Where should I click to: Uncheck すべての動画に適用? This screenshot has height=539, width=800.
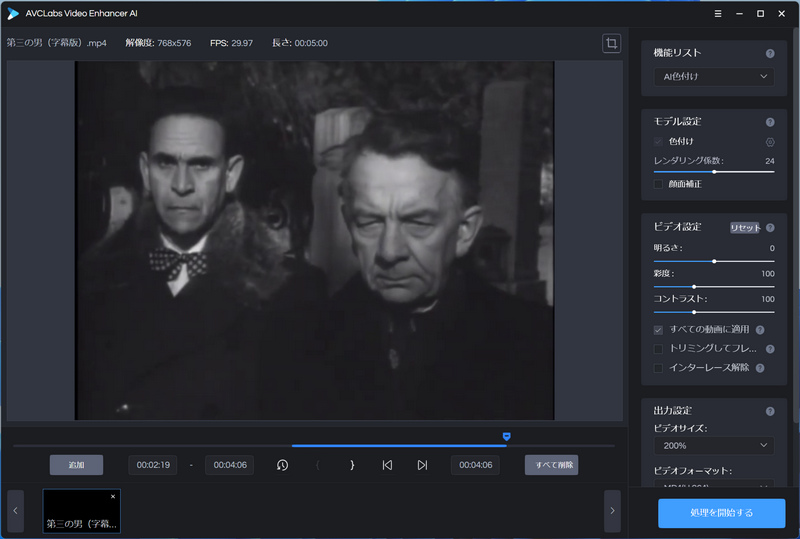tap(658, 330)
